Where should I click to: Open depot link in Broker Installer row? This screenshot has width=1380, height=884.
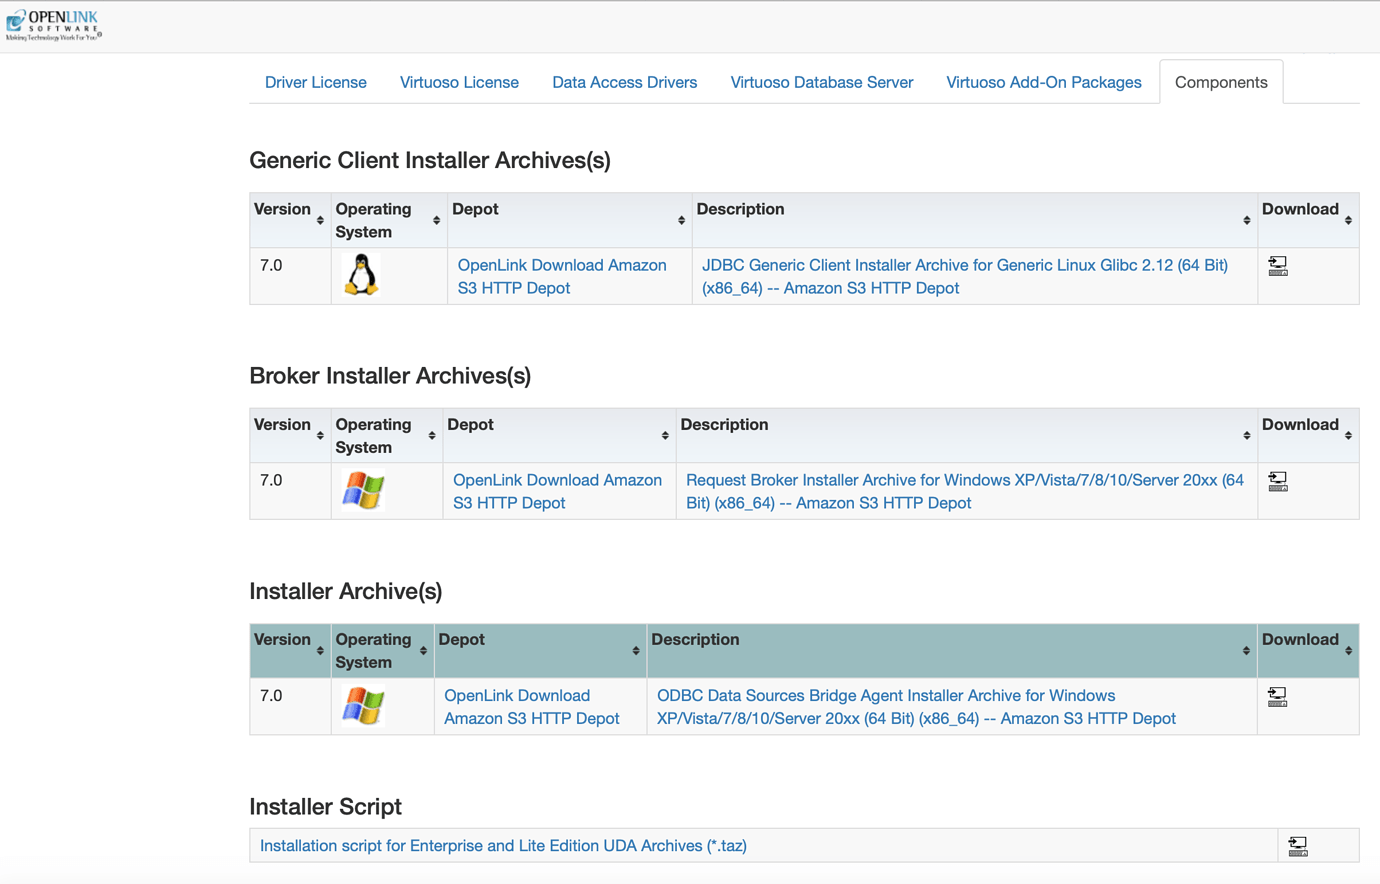557,491
